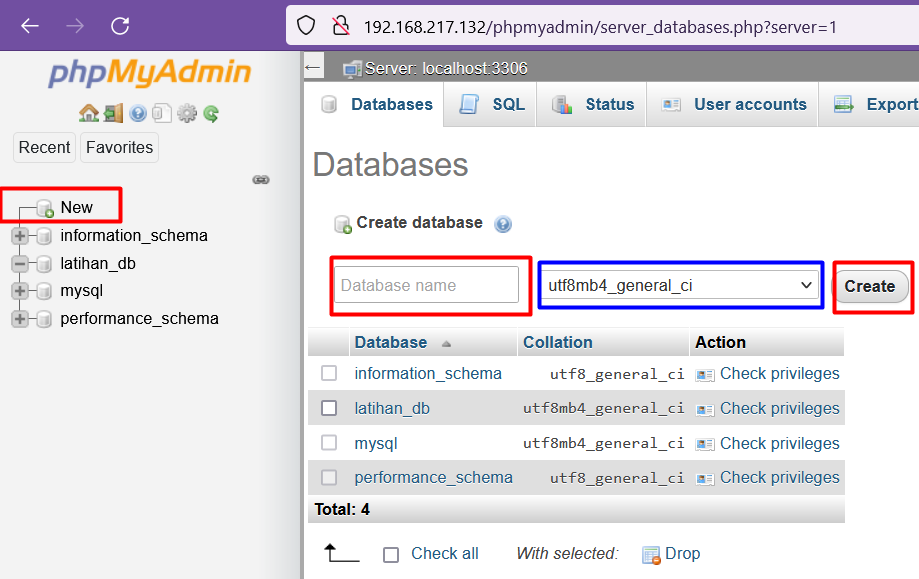Sort by the Collation column header
The image size is (919, 579).
(557, 342)
